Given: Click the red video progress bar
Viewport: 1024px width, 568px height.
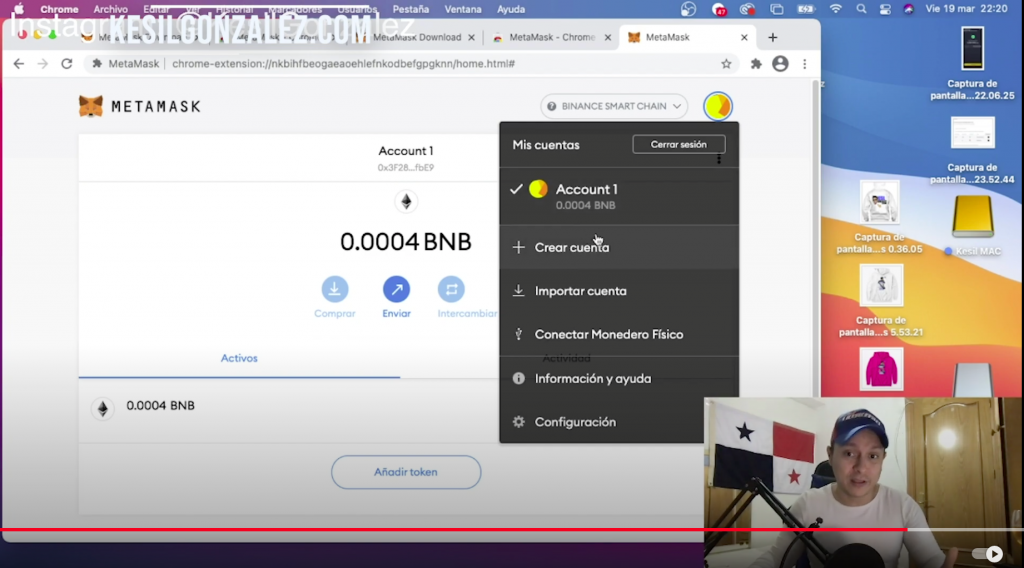Looking at the screenshot, I should pos(450,529).
